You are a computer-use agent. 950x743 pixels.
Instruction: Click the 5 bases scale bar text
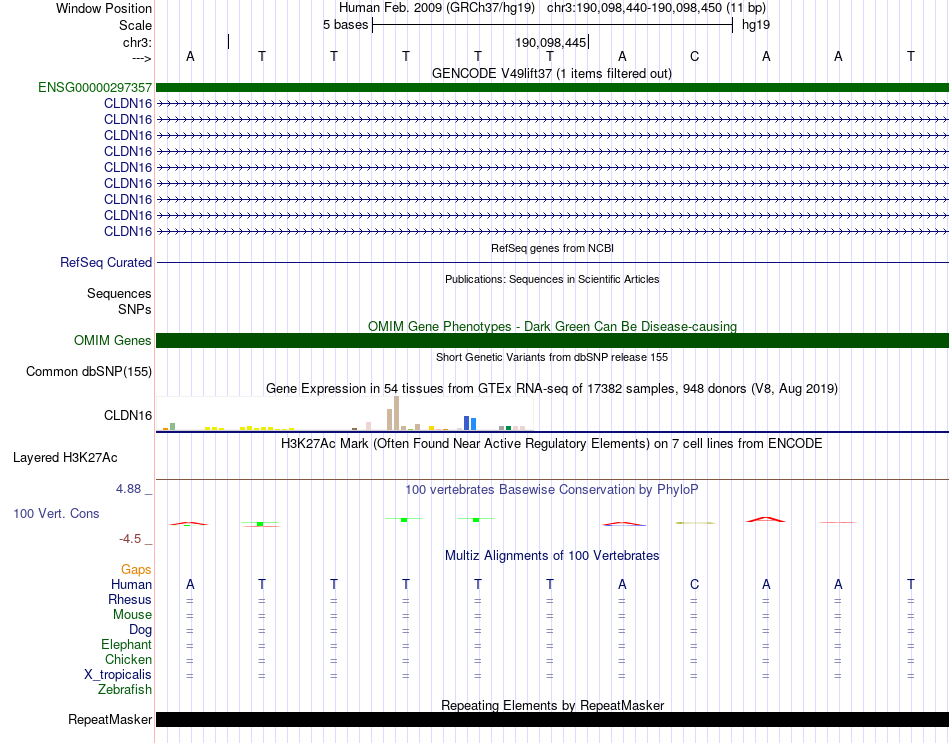pos(345,25)
